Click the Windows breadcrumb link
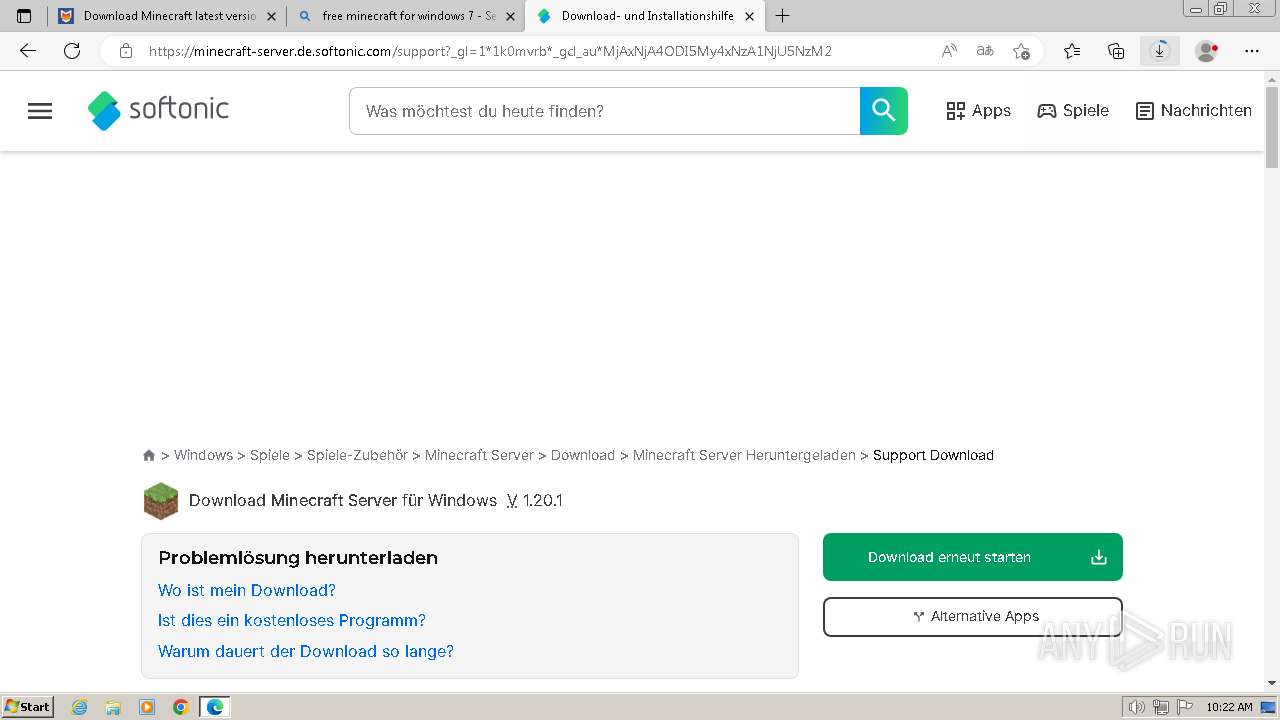The width and height of the screenshot is (1280, 720). pyautogui.click(x=203, y=455)
